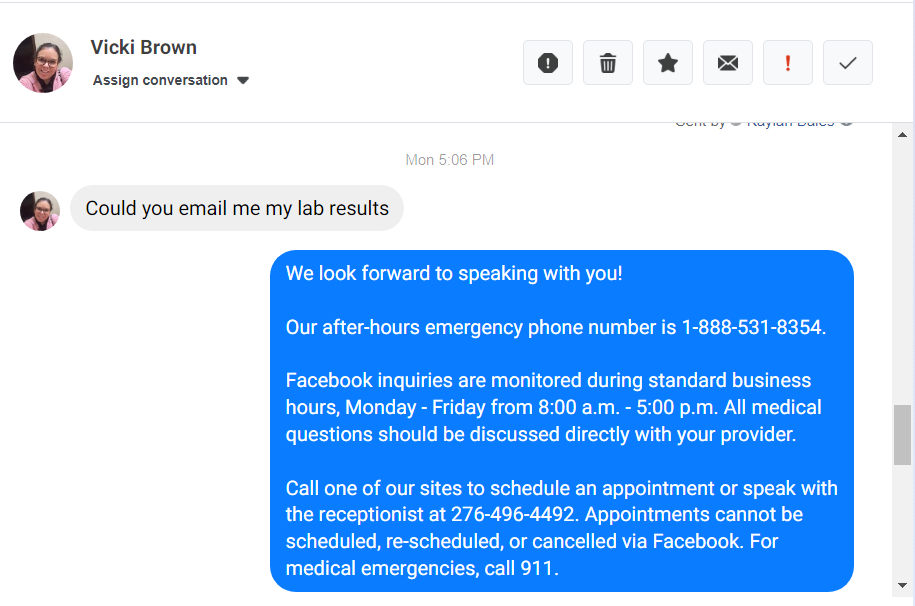915x606 pixels.
Task: Open Vicki Brown's header profile photo
Action: click(x=43, y=63)
